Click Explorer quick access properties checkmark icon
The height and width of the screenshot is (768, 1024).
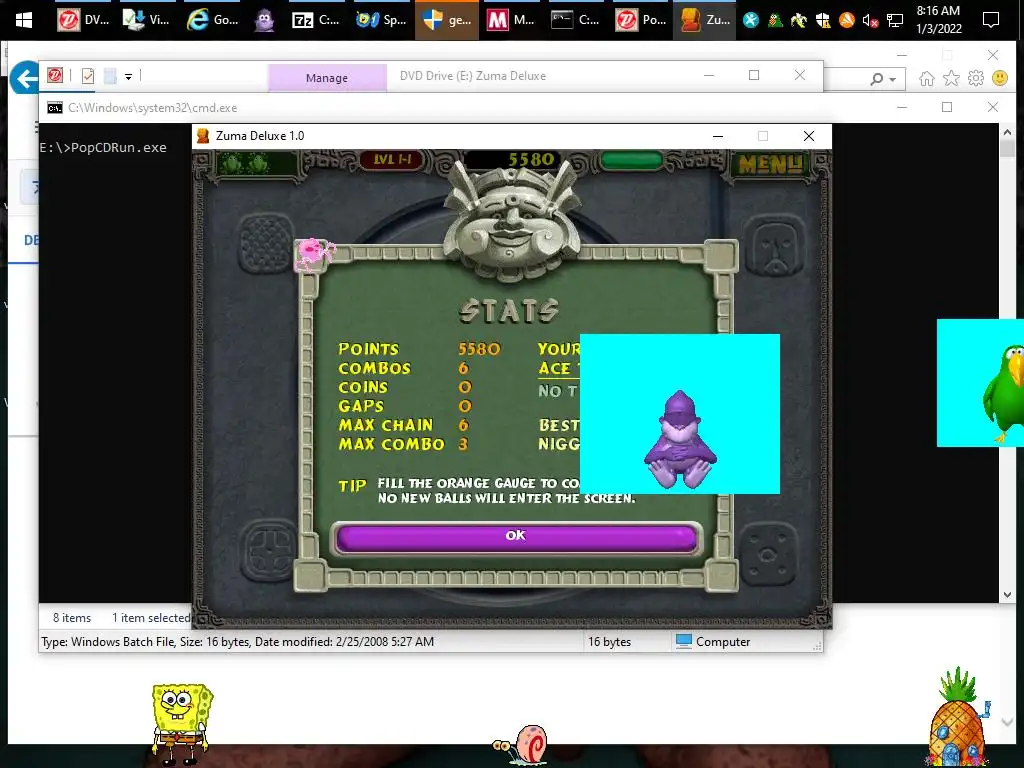click(88, 76)
